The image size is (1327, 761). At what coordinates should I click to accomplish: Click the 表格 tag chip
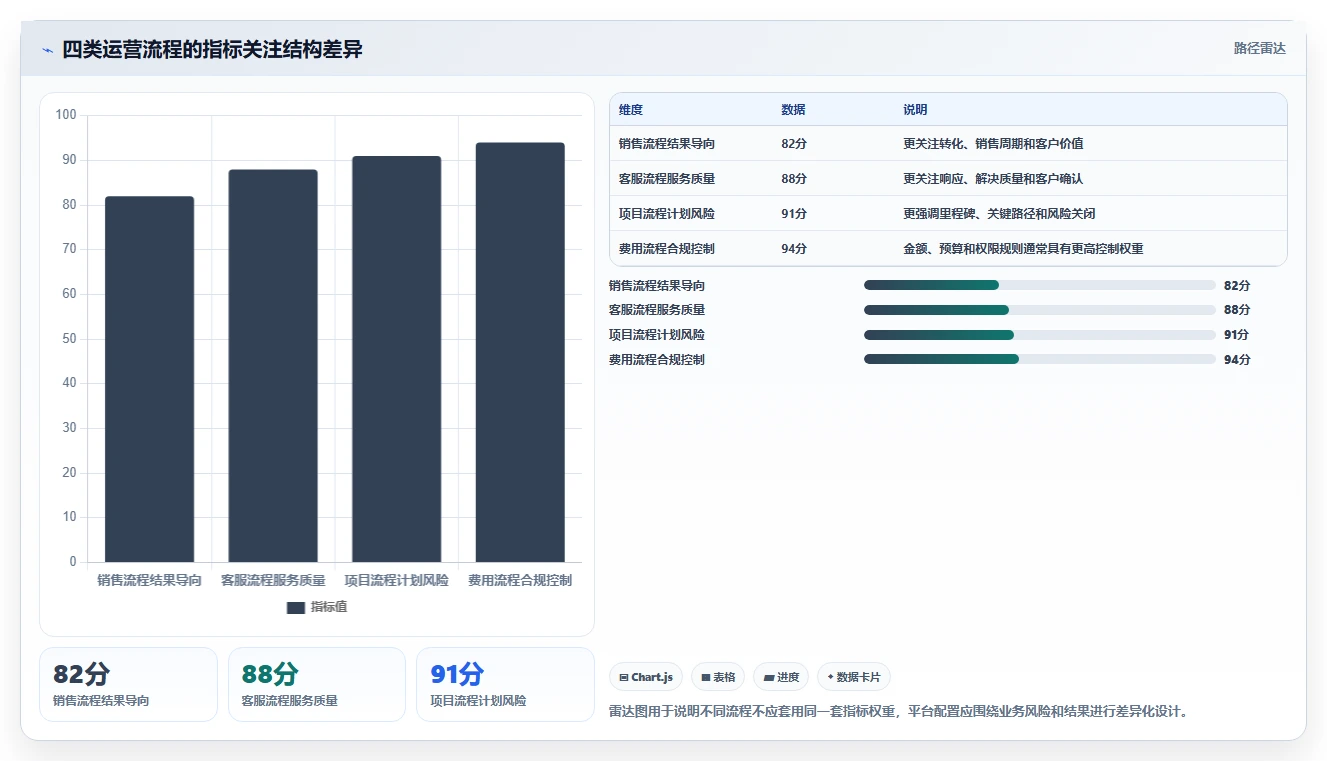pos(719,677)
